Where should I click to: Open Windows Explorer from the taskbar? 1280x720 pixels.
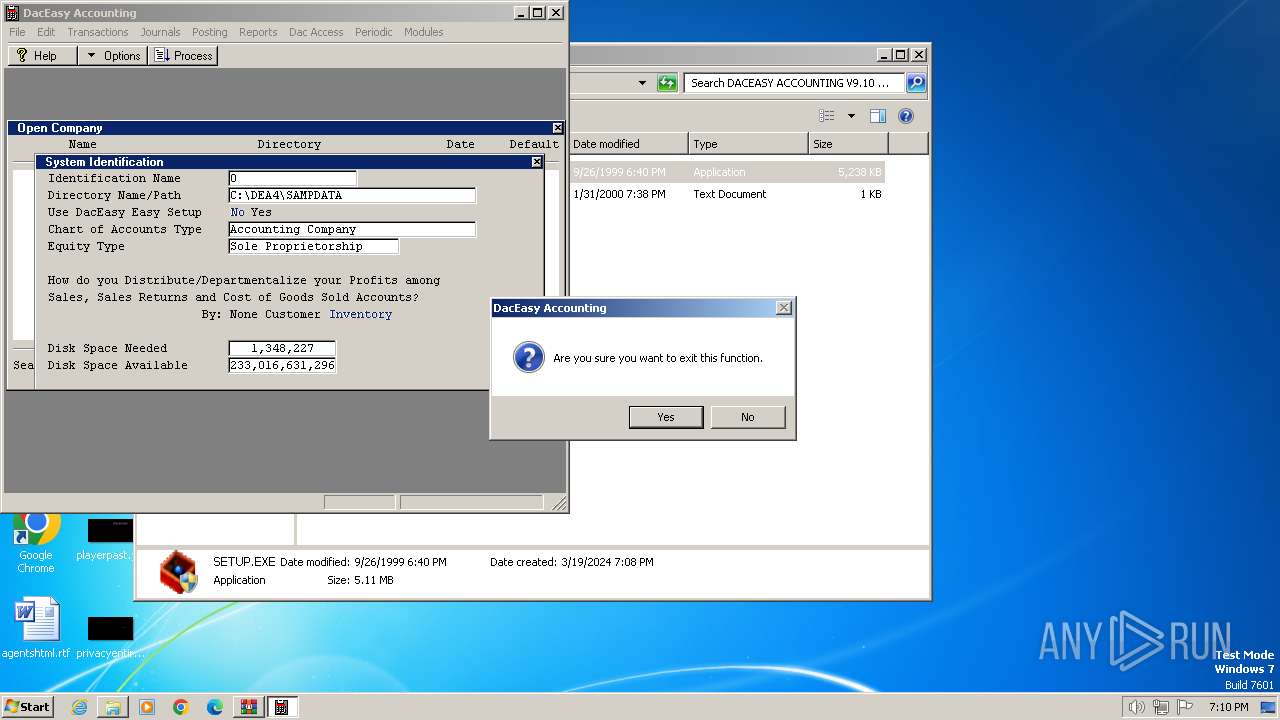point(113,707)
